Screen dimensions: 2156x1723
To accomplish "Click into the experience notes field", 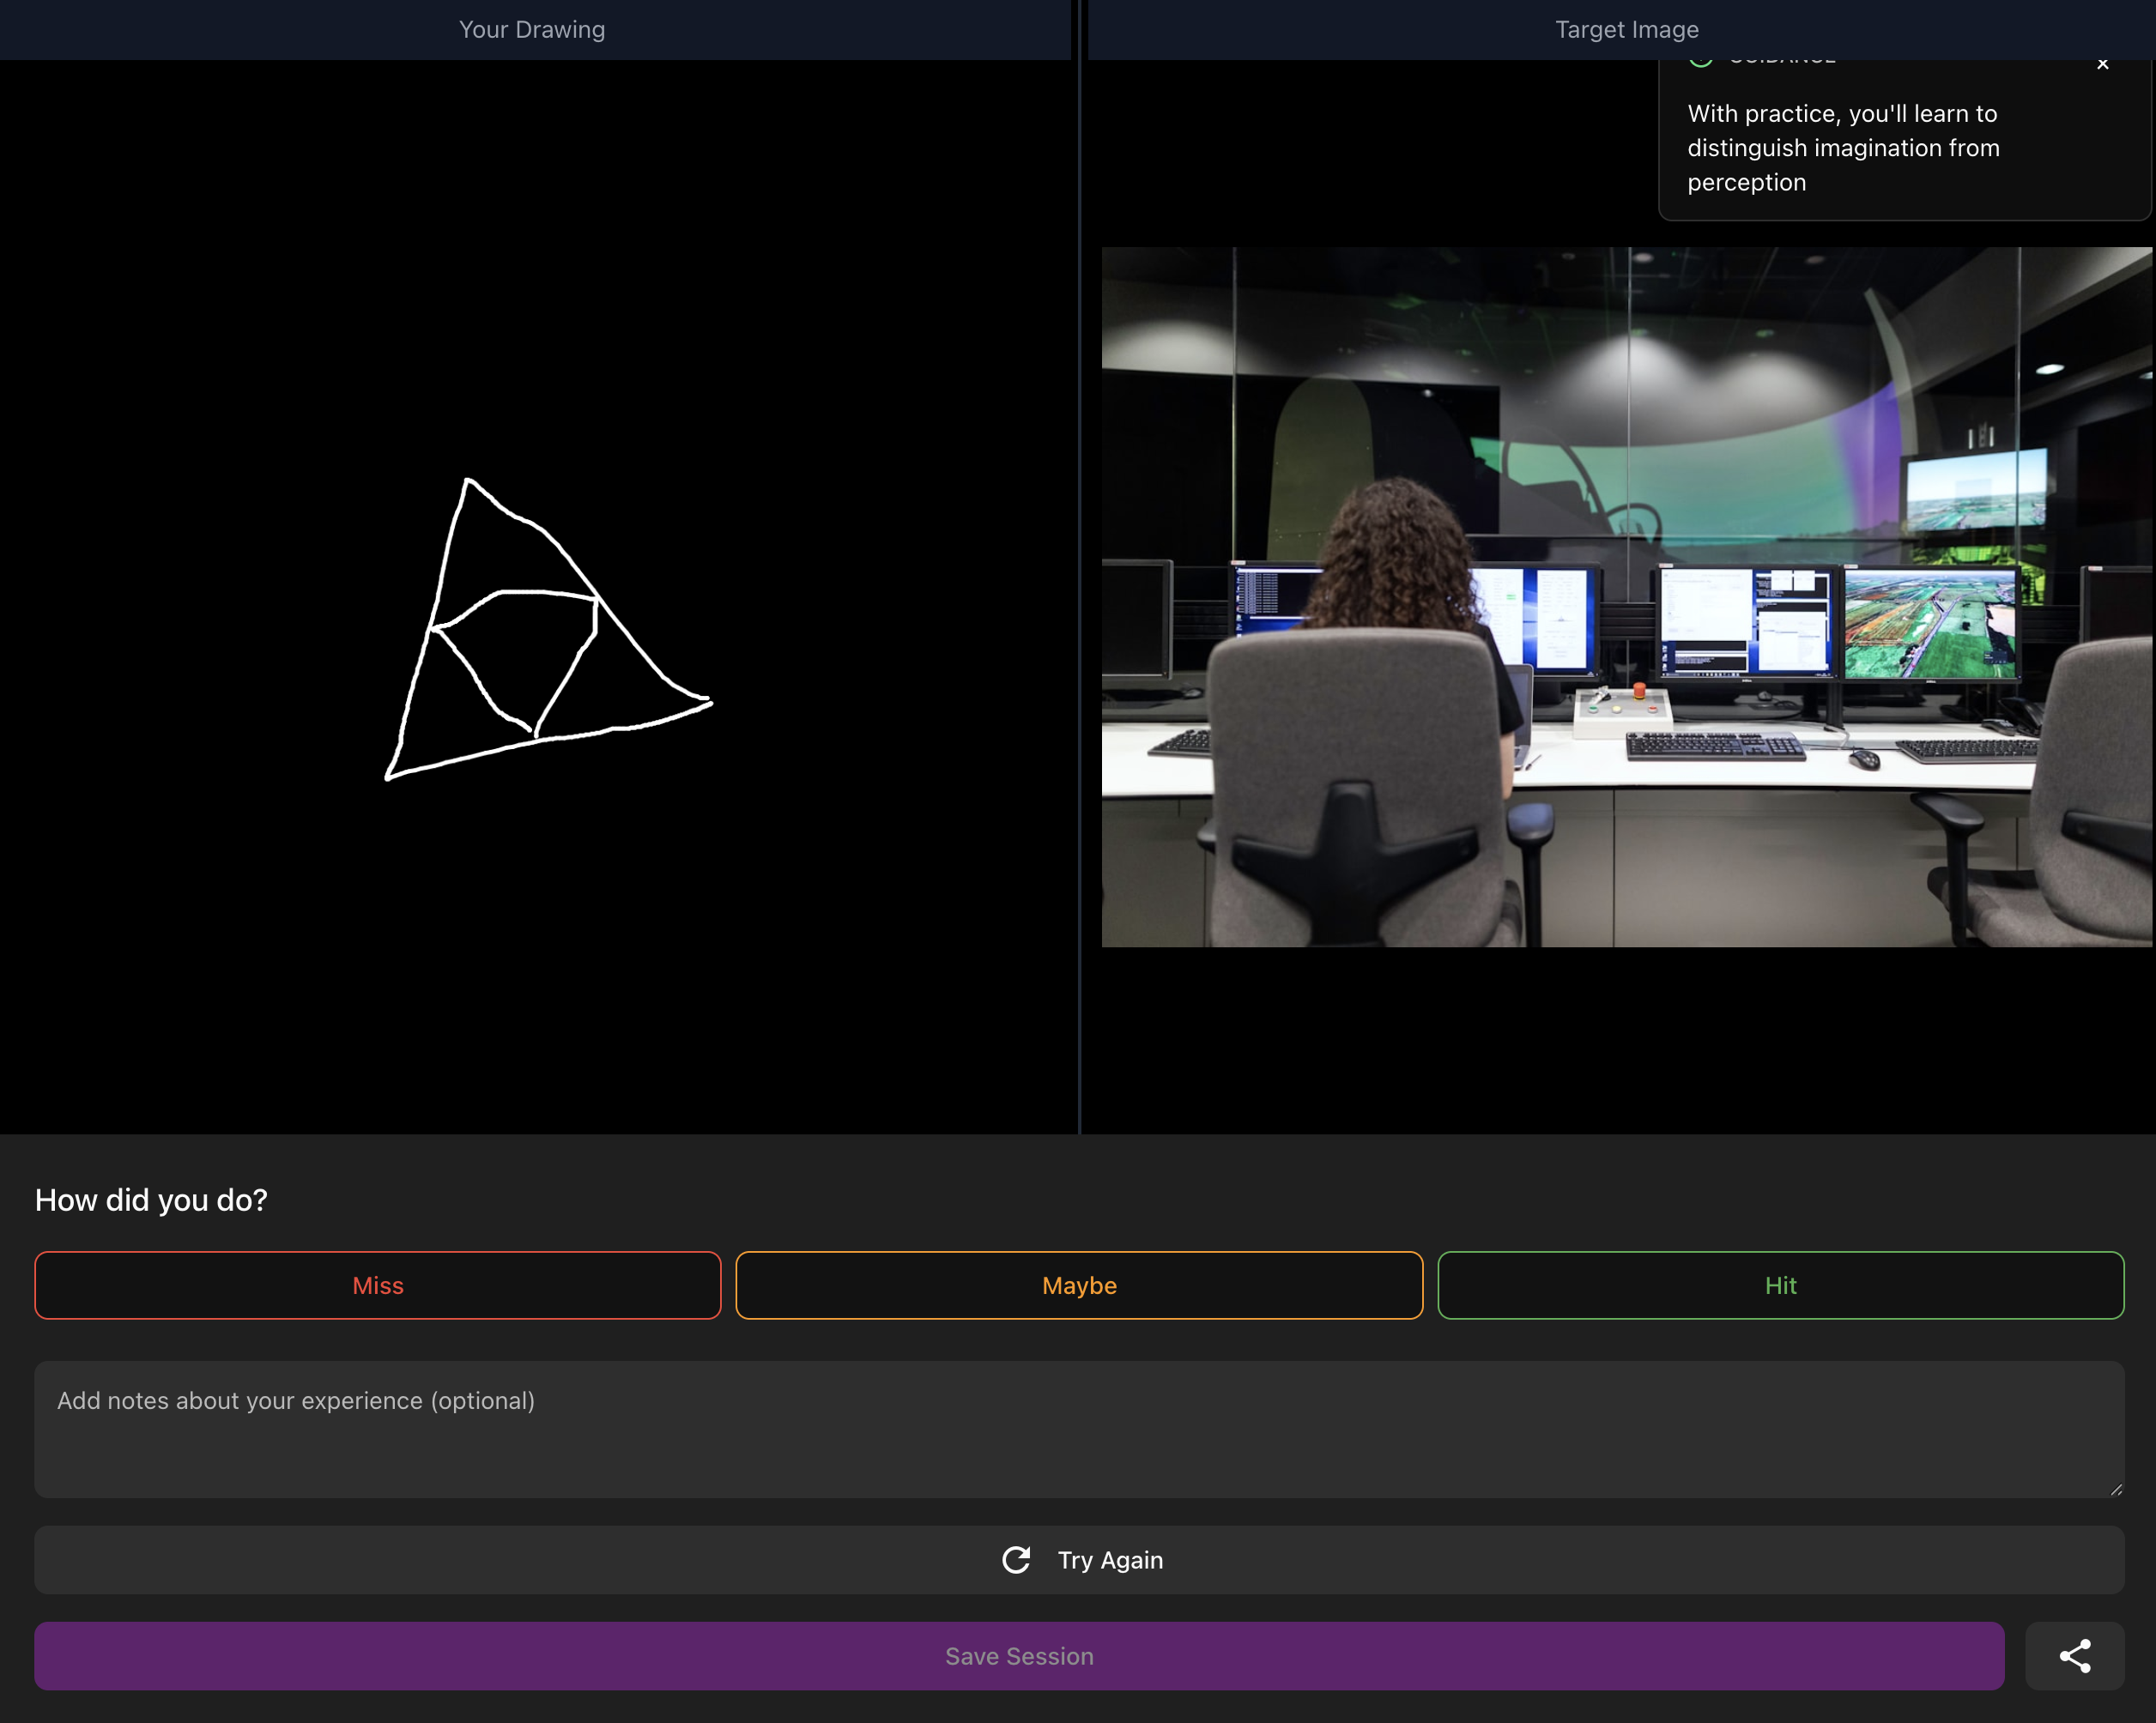I will point(1079,1429).
